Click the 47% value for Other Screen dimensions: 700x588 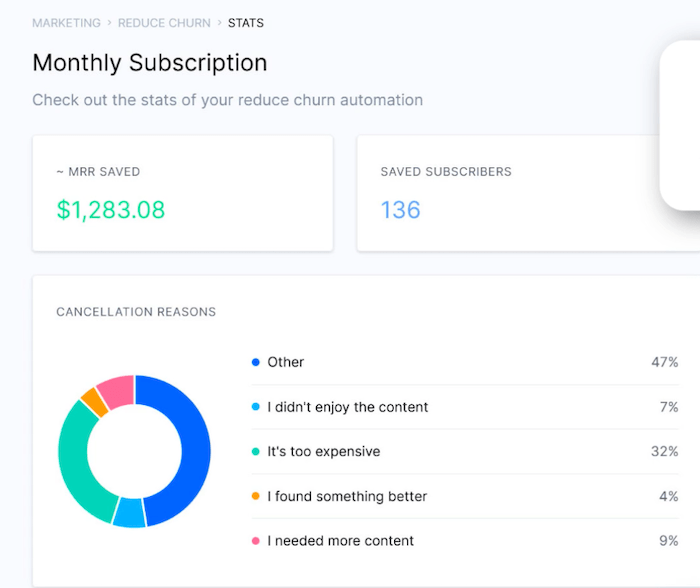click(665, 362)
